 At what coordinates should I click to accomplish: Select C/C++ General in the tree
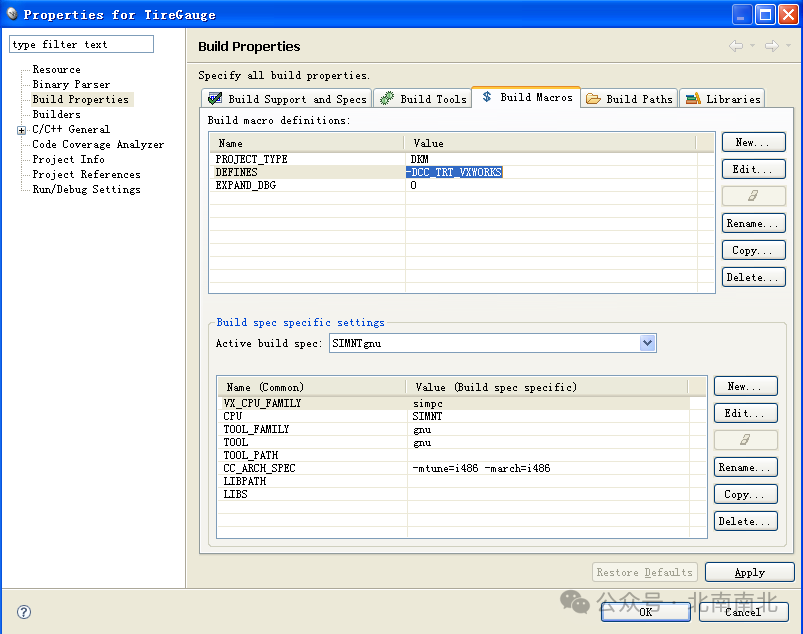(x=71, y=129)
